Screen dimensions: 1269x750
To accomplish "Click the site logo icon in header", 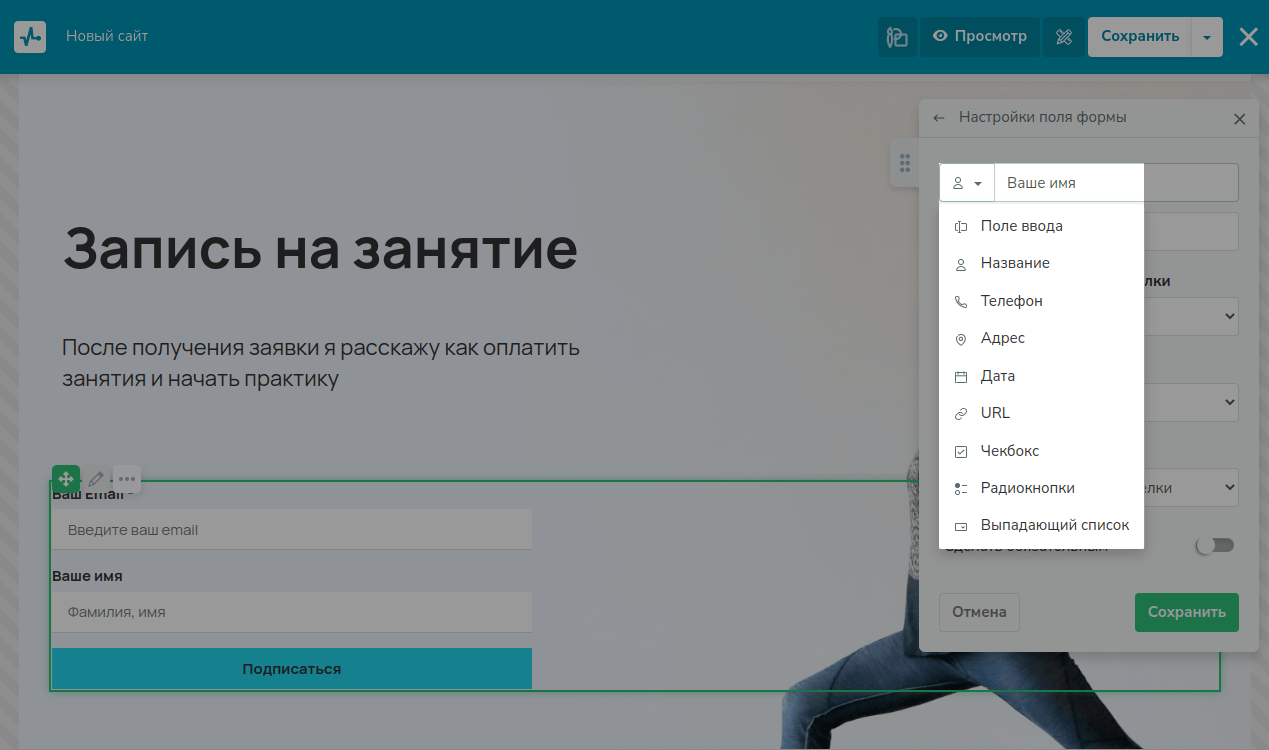I will pos(30,37).
